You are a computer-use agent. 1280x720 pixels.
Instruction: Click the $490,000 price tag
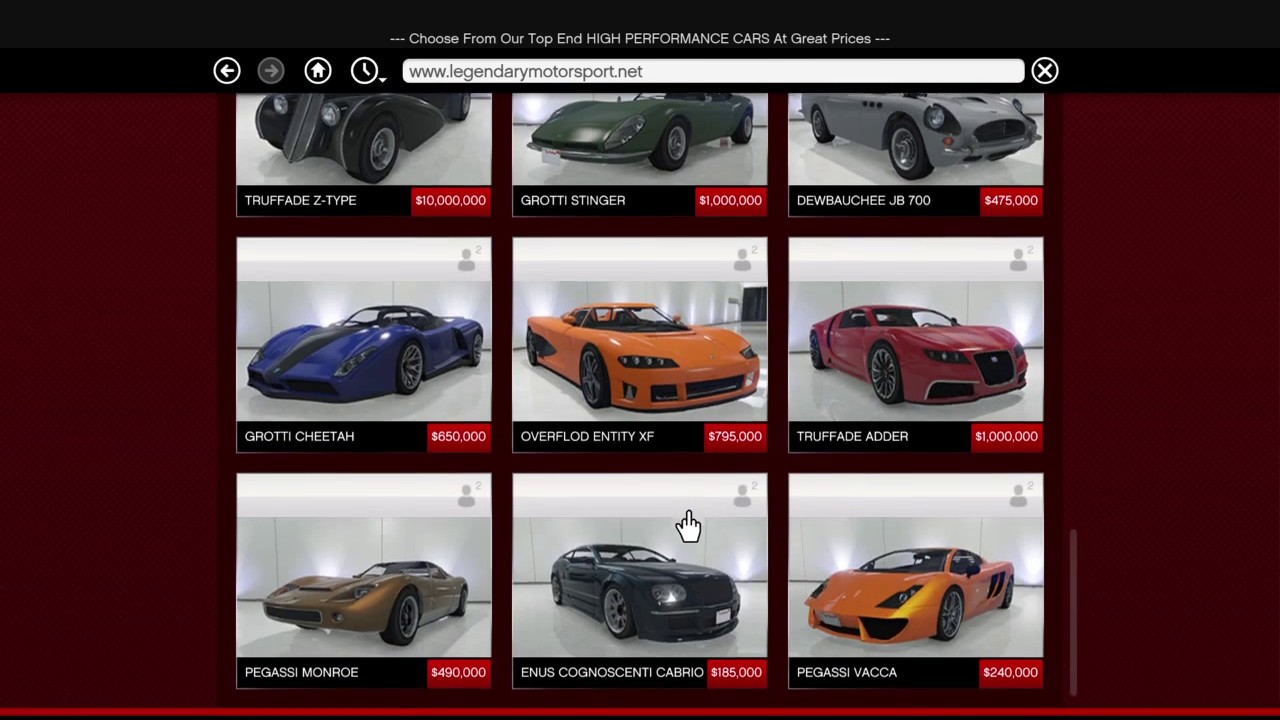(x=458, y=672)
